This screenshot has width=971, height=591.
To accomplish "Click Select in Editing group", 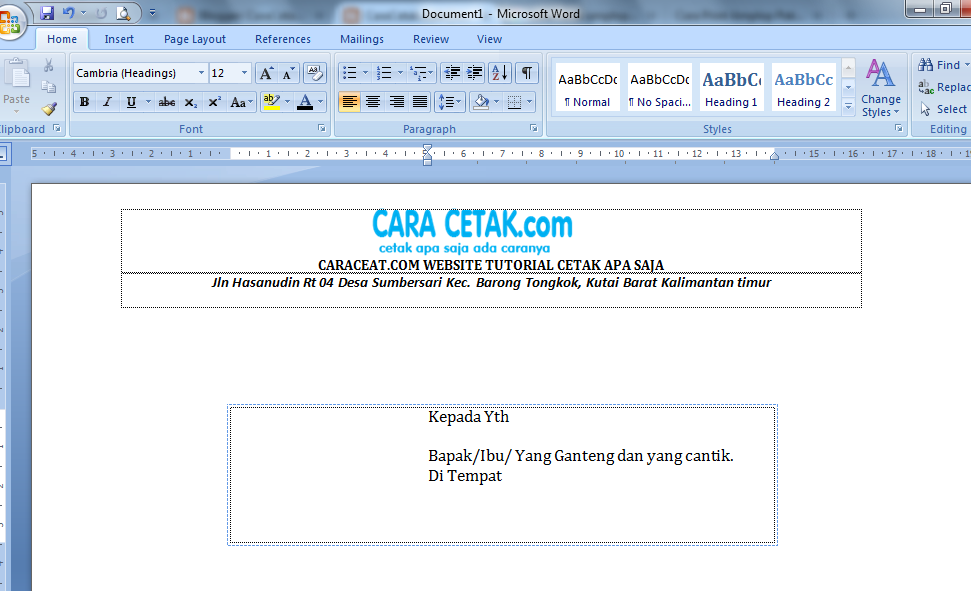I will click(944, 109).
